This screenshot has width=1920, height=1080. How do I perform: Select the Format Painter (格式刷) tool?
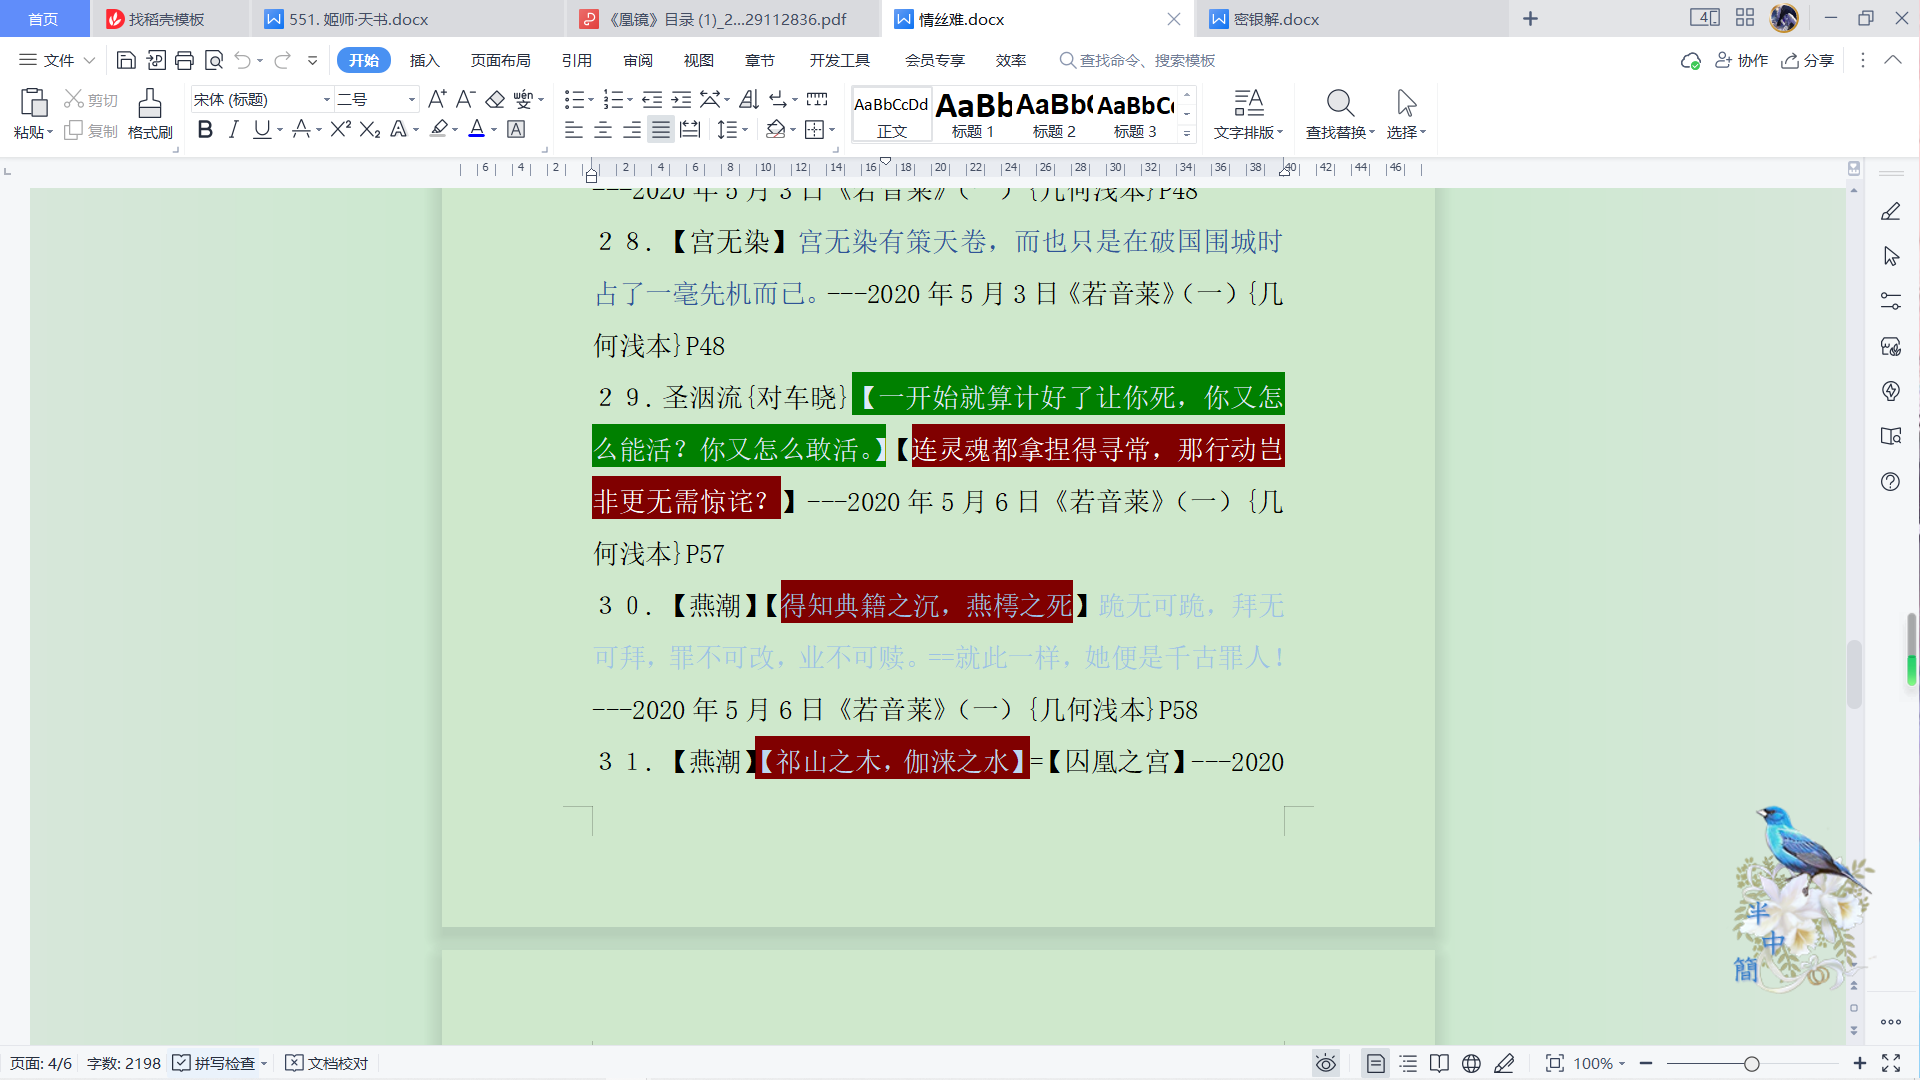pos(150,113)
